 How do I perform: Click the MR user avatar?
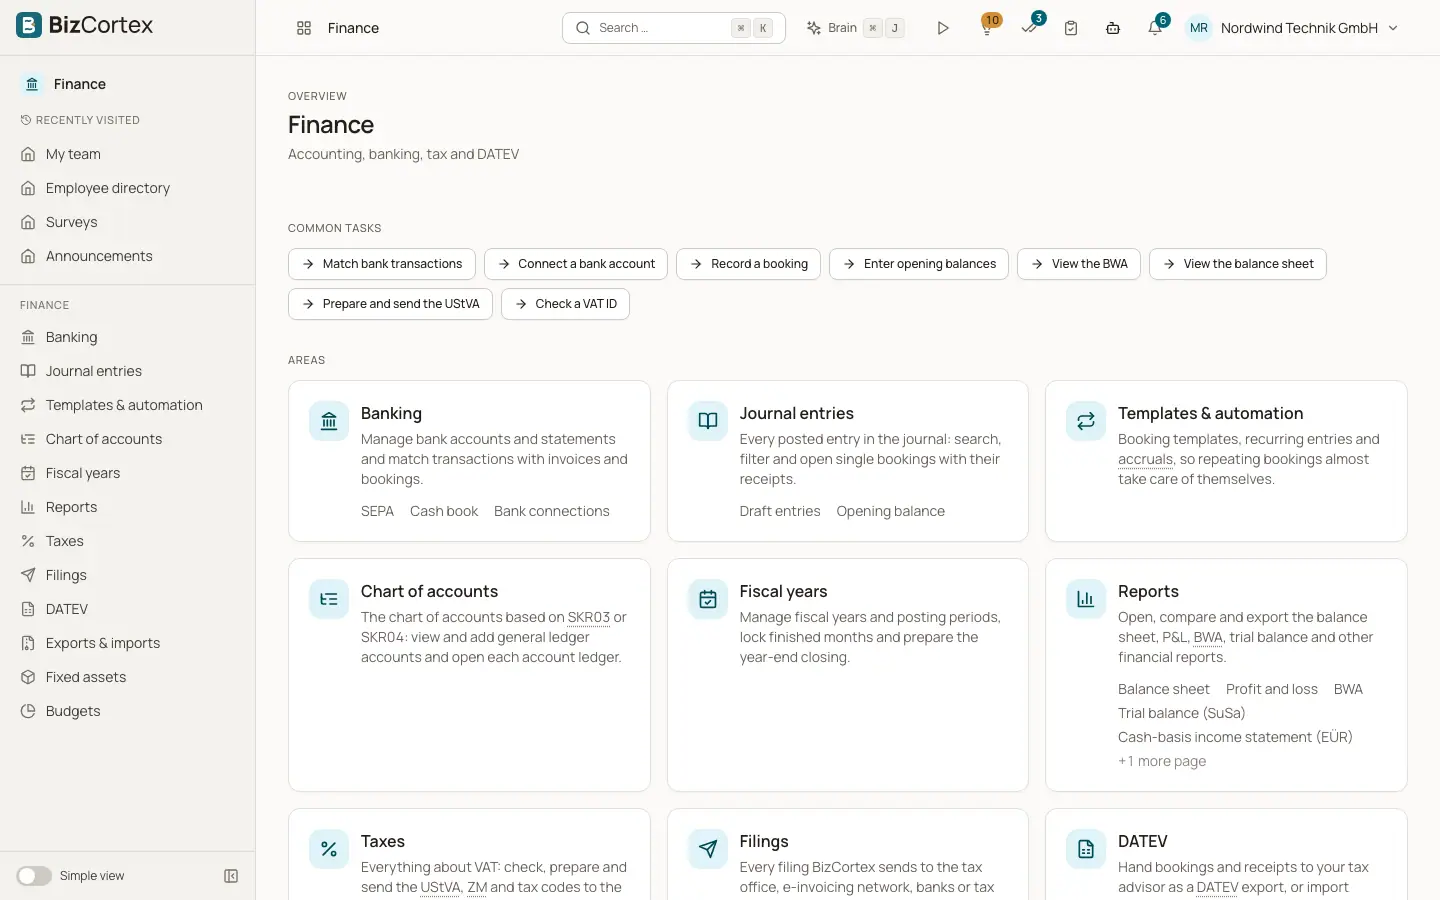click(x=1199, y=28)
